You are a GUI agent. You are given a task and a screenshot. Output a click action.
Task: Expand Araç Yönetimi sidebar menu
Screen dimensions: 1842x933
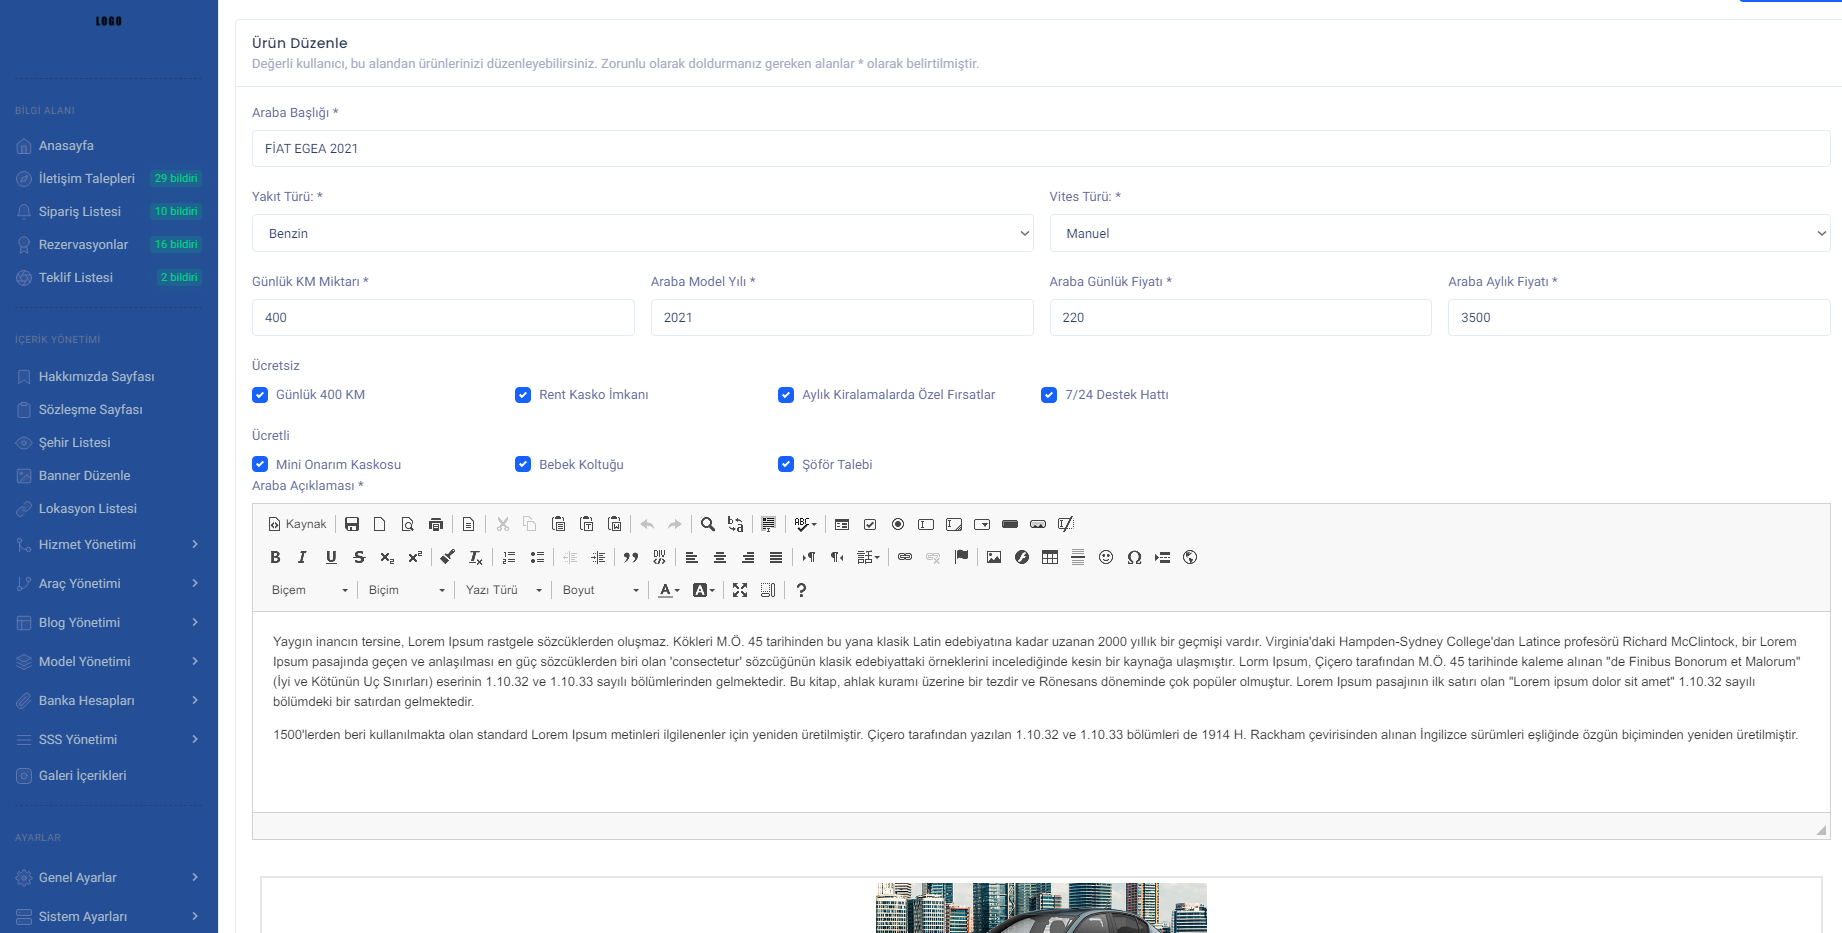tap(108, 583)
